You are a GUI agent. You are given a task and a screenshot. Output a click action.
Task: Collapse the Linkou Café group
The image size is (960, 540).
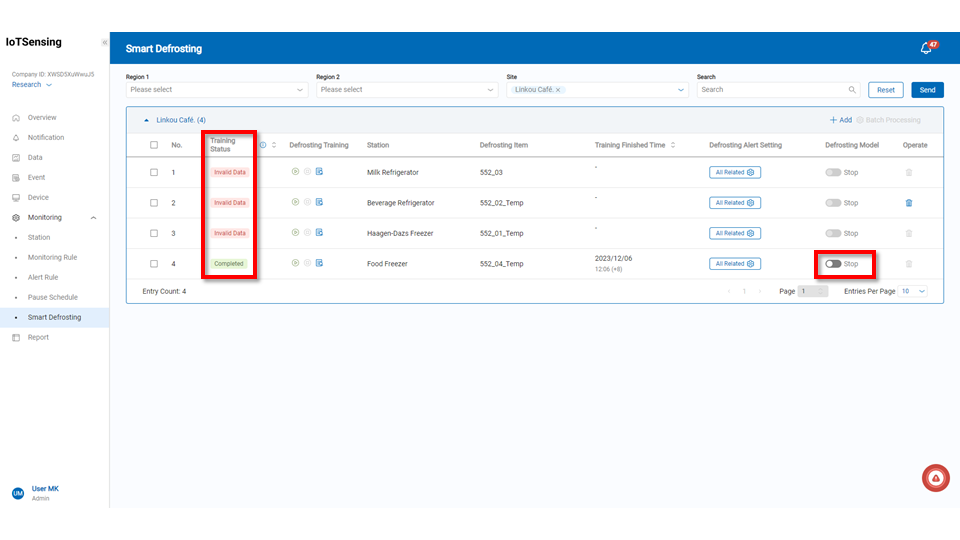(147, 120)
